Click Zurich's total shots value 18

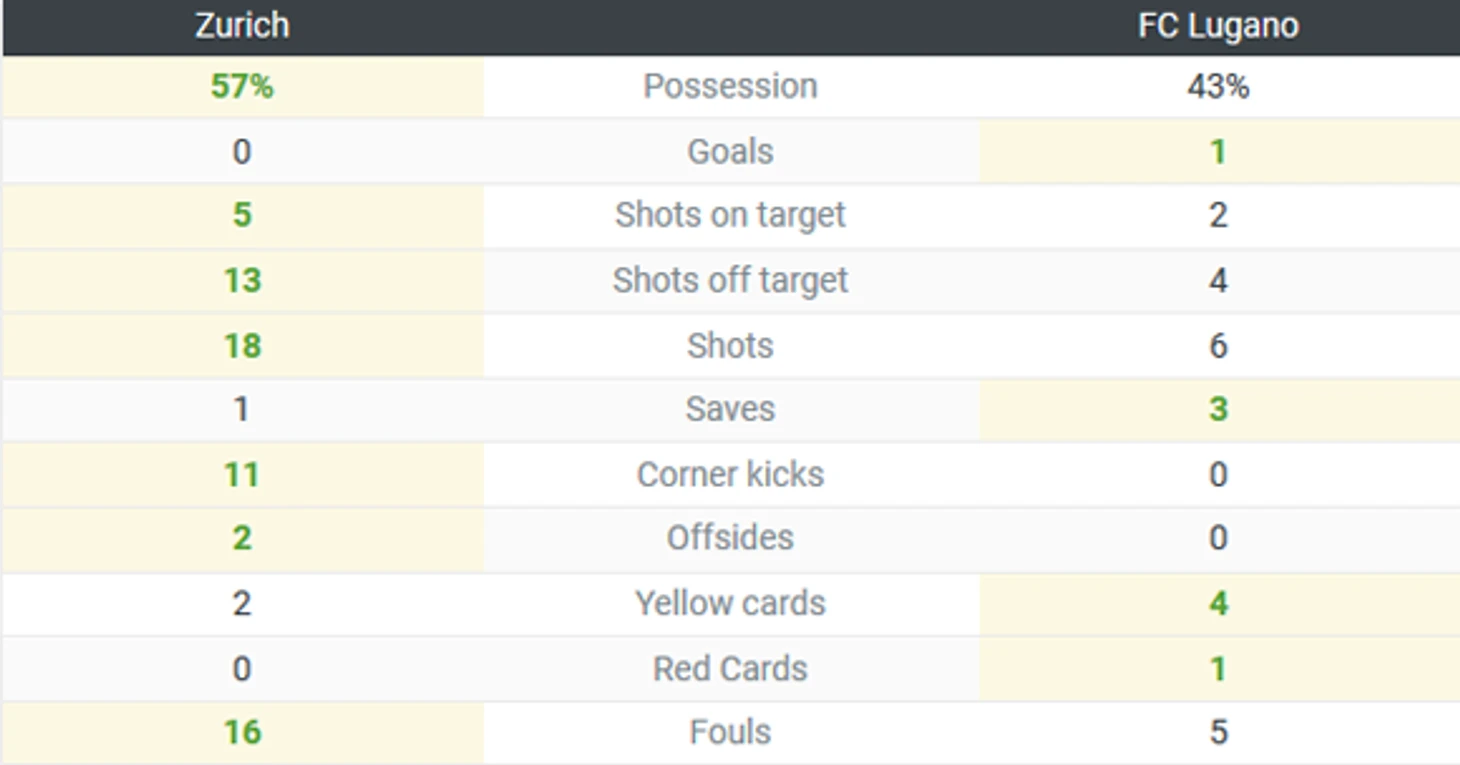coord(242,346)
